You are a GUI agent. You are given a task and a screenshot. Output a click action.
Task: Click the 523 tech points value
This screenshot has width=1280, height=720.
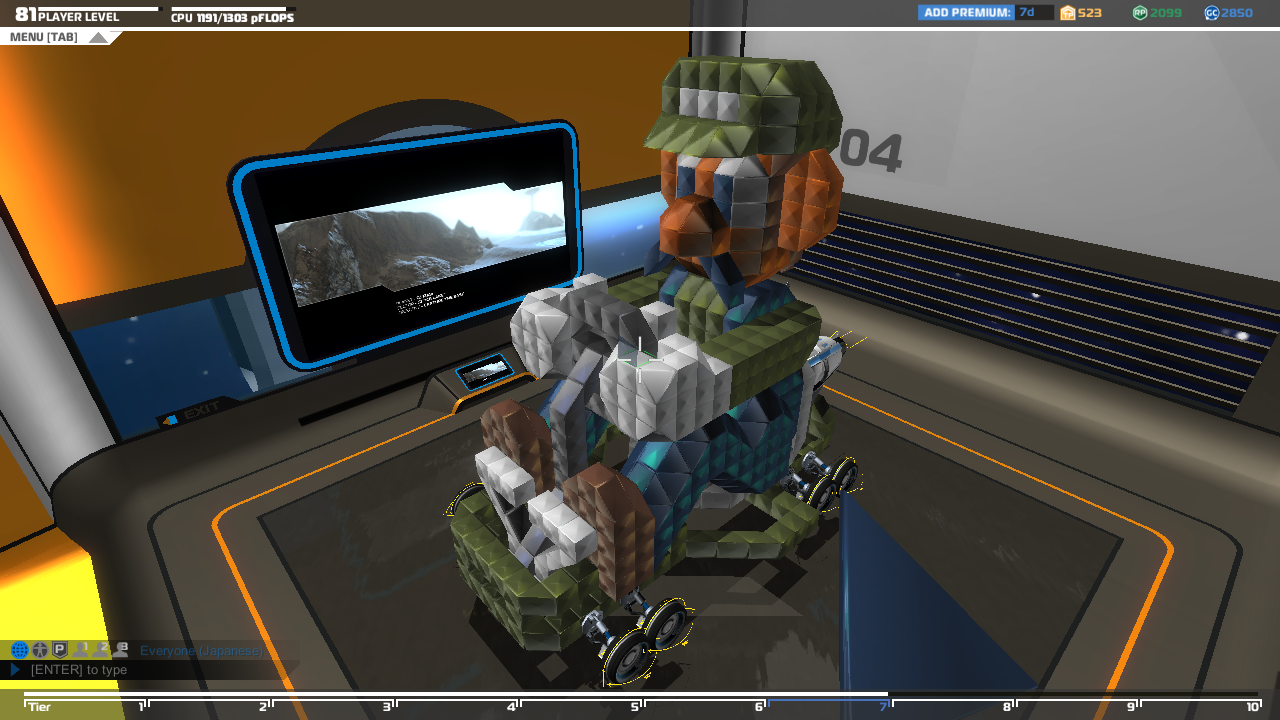point(1089,13)
